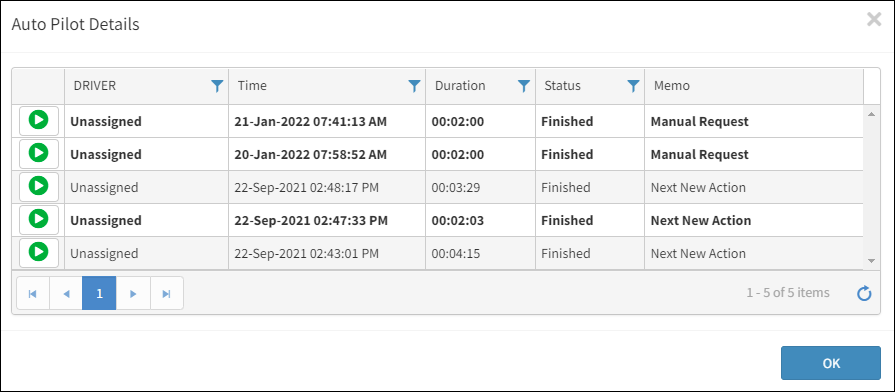The height and width of the screenshot is (392, 895).
Task: Click the scrollbar down arrow
Action: pos(871,261)
